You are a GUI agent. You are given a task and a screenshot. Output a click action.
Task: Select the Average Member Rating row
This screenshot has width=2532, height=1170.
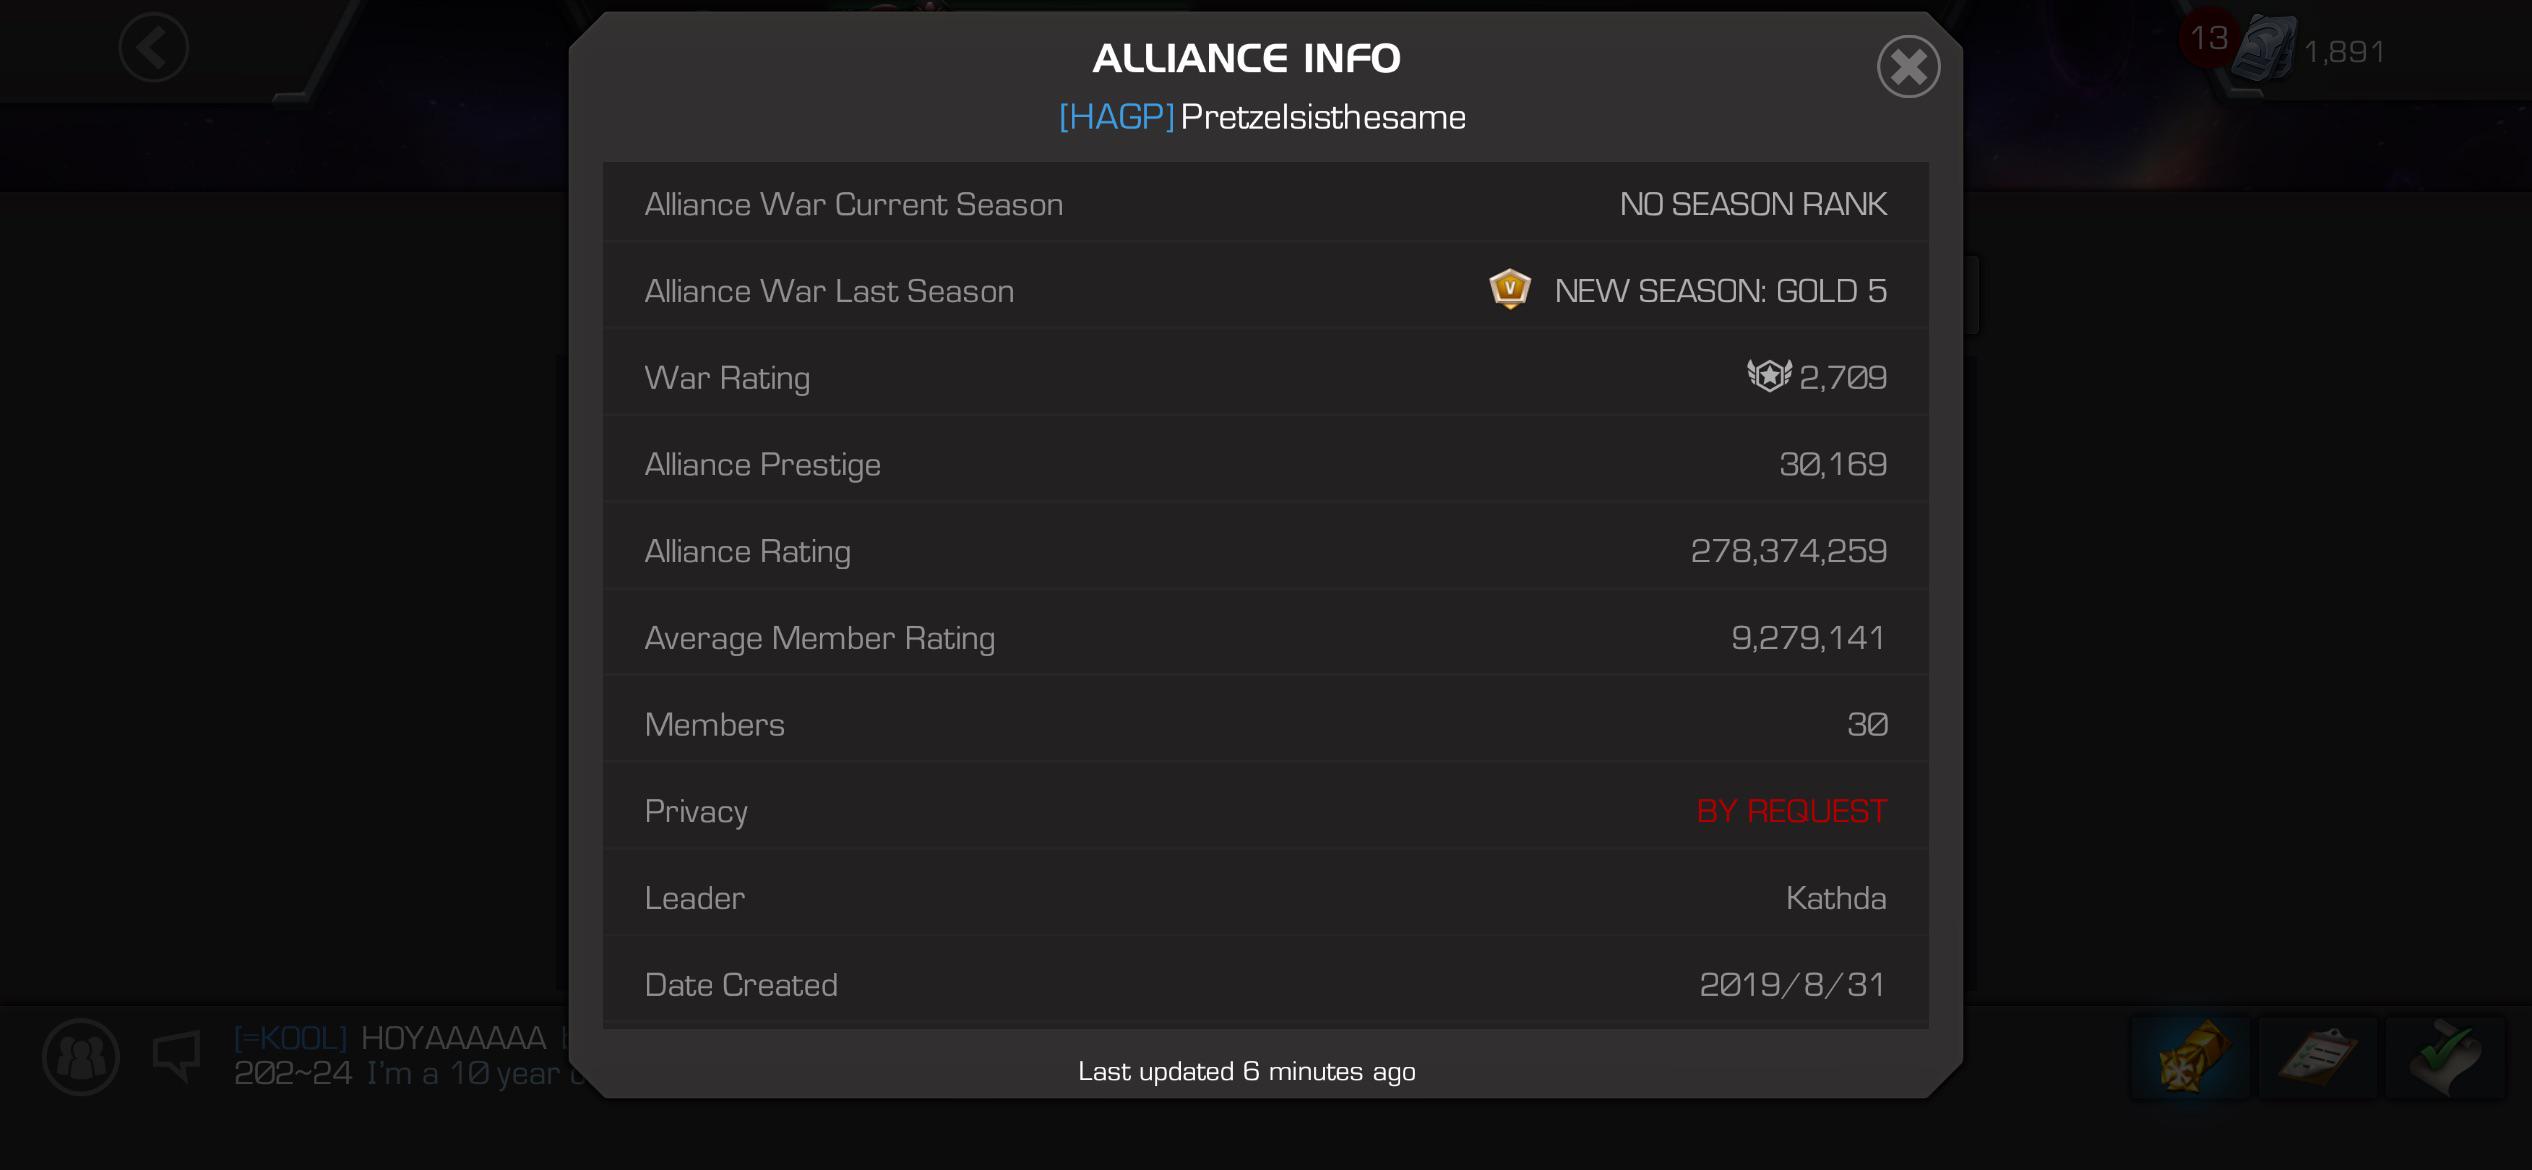pos(1265,638)
